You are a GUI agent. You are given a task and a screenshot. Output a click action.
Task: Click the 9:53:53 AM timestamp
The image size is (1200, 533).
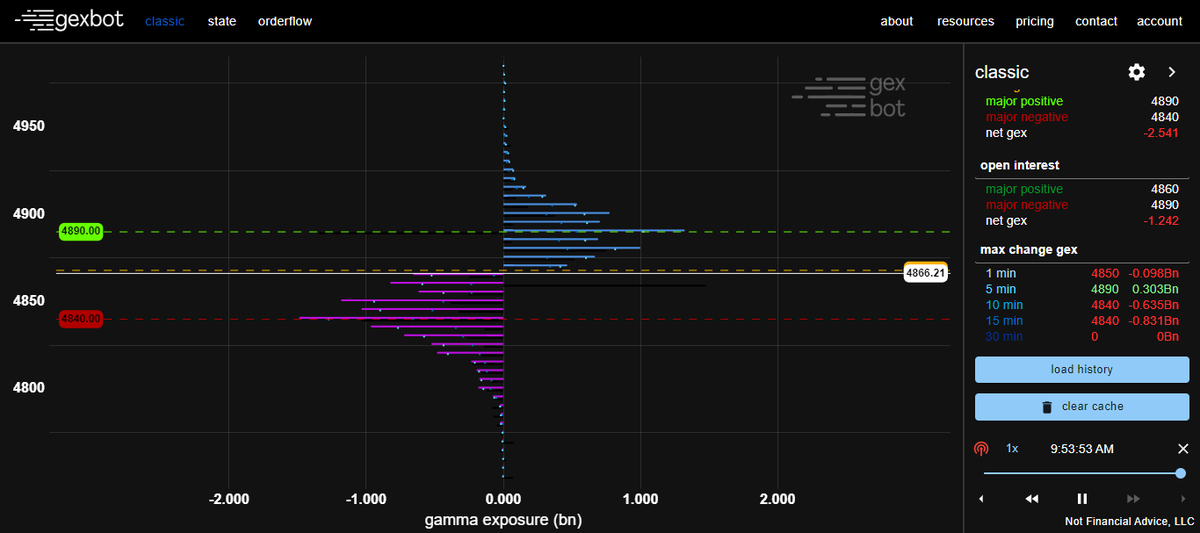point(1082,449)
